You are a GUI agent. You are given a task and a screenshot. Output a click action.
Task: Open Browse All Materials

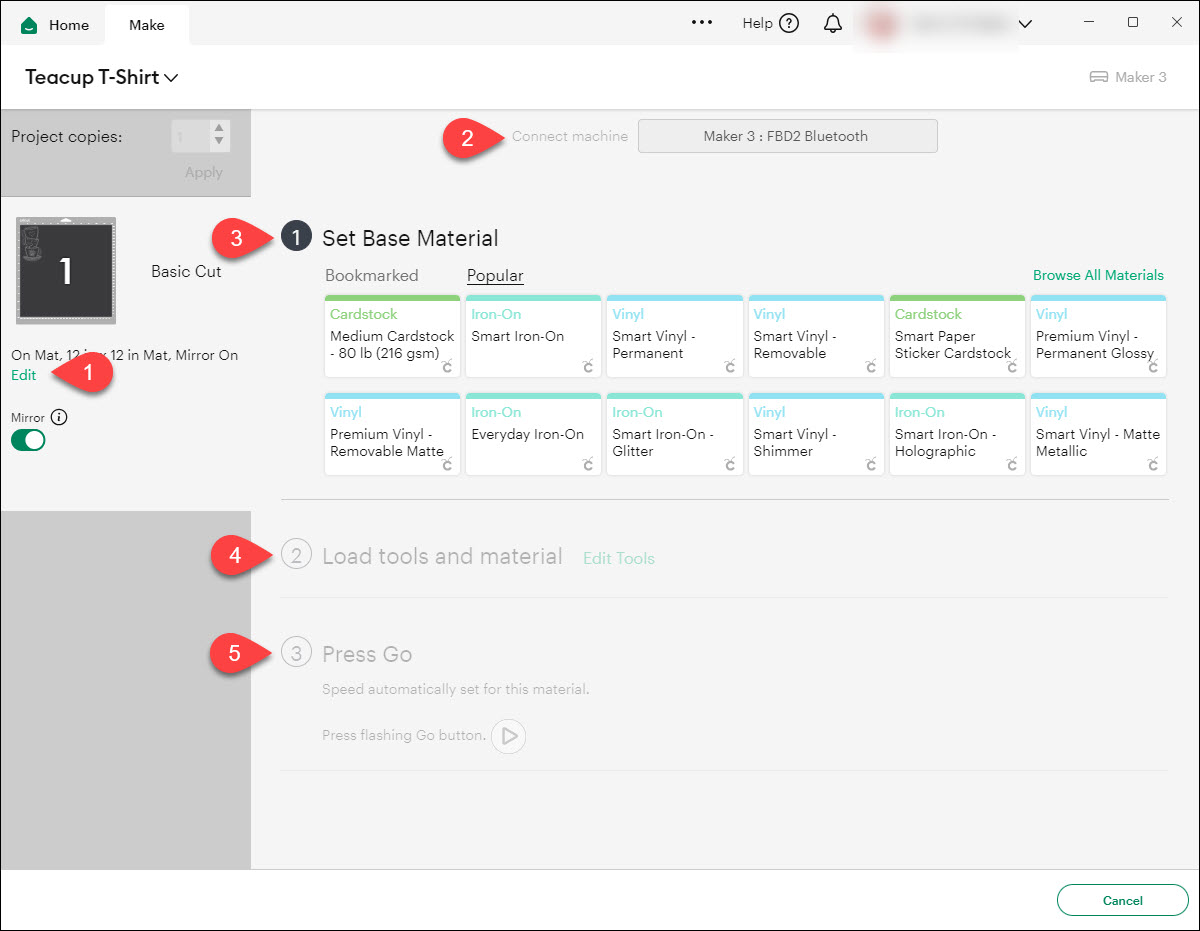pyautogui.click(x=1098, y=275)
